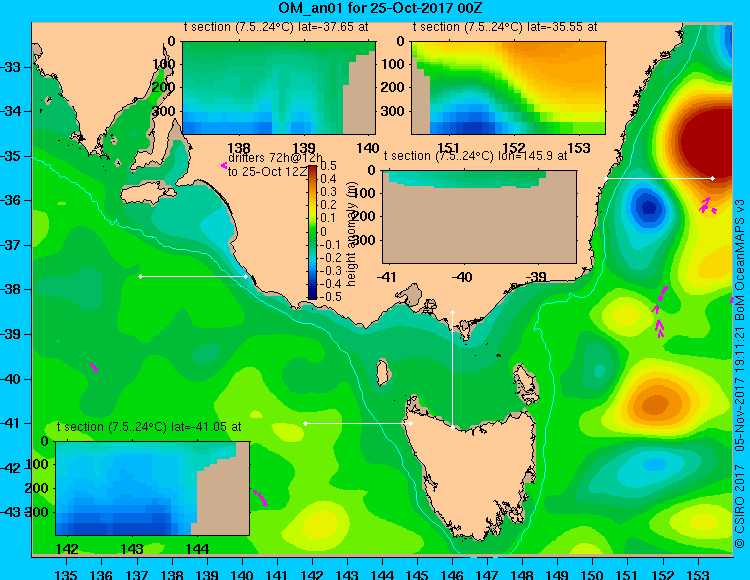
Task: Click the title 'OM_an01 for 25-Oct-2017 00Z'
Action: (381, 8)
